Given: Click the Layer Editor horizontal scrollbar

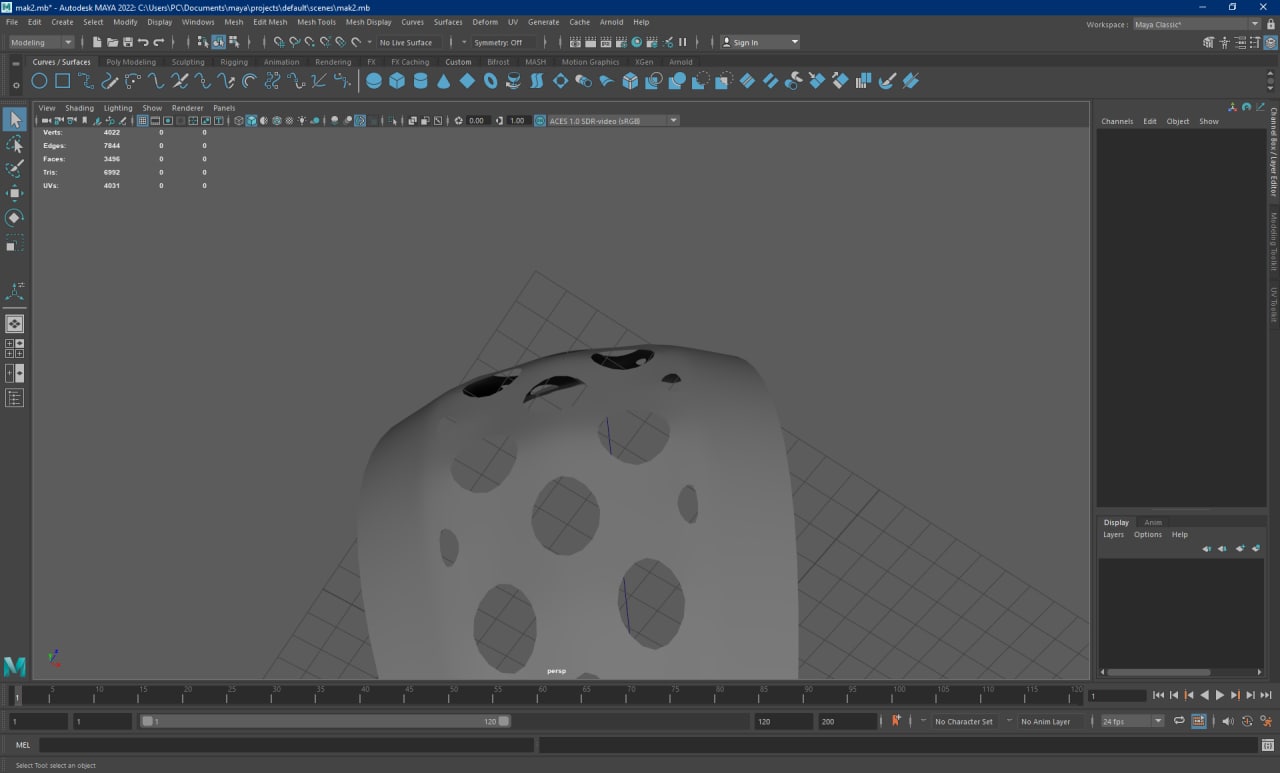Looking at the screenshot, I should 1159,672.
